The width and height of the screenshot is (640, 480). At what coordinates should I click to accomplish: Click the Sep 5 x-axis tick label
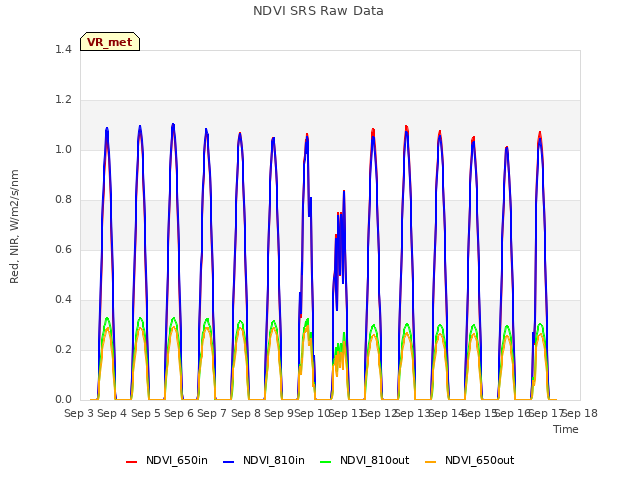145,413
